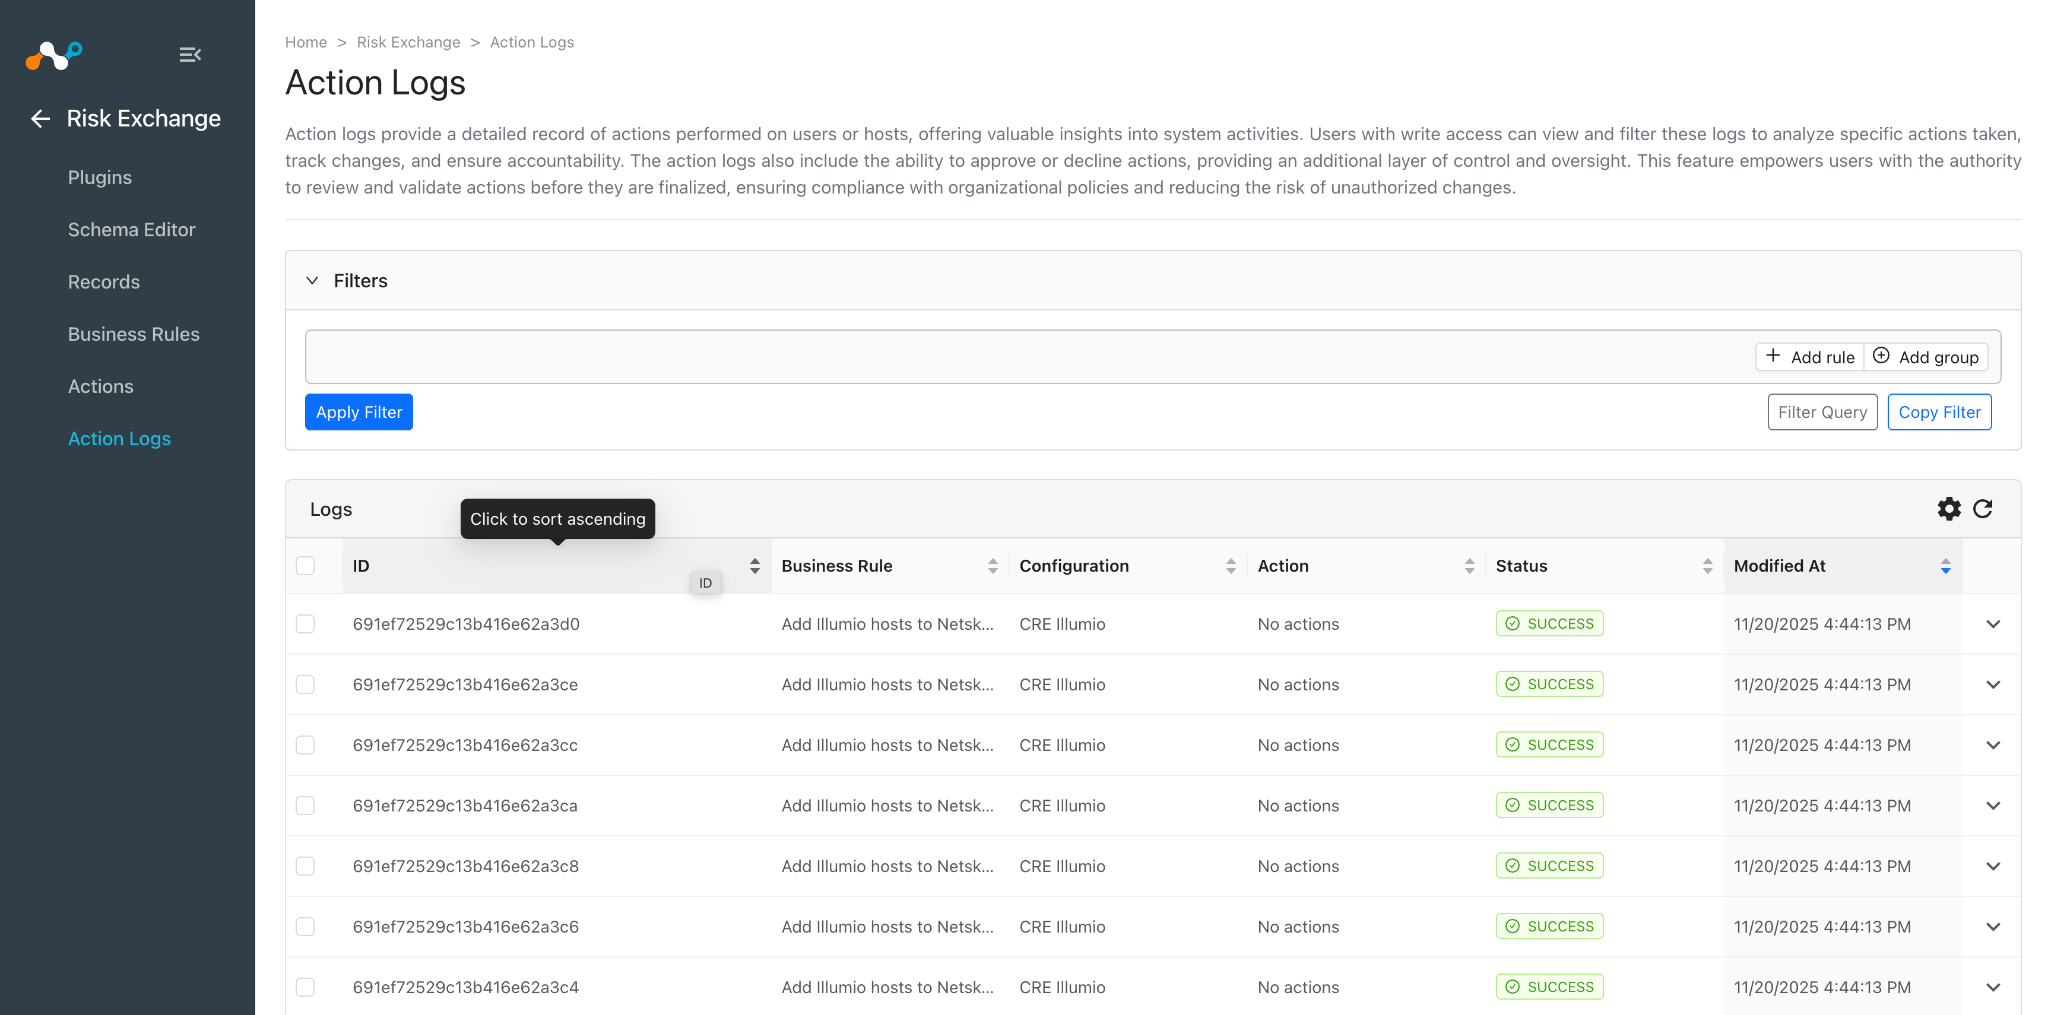Image resolution: width=2048 pixels, height=1015 pixels.
Task: Go back using Risk Exchange arrow
Action: click(x=40, y=119)
